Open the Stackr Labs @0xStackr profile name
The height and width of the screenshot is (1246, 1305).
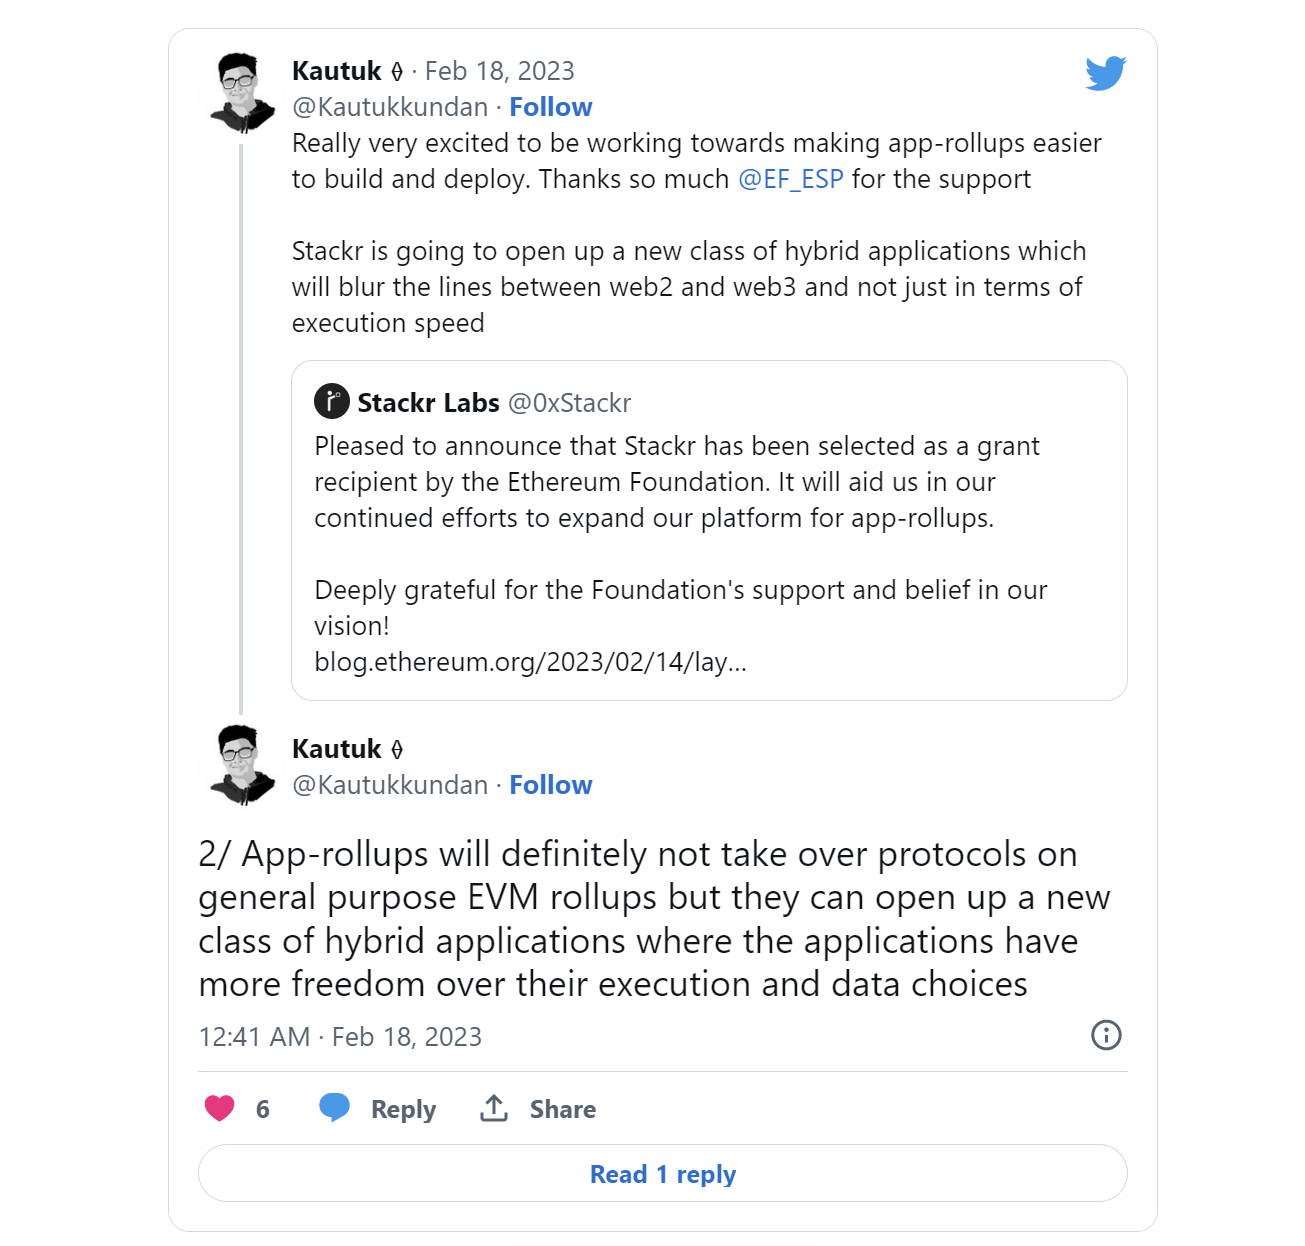click(x=428, y=403)
